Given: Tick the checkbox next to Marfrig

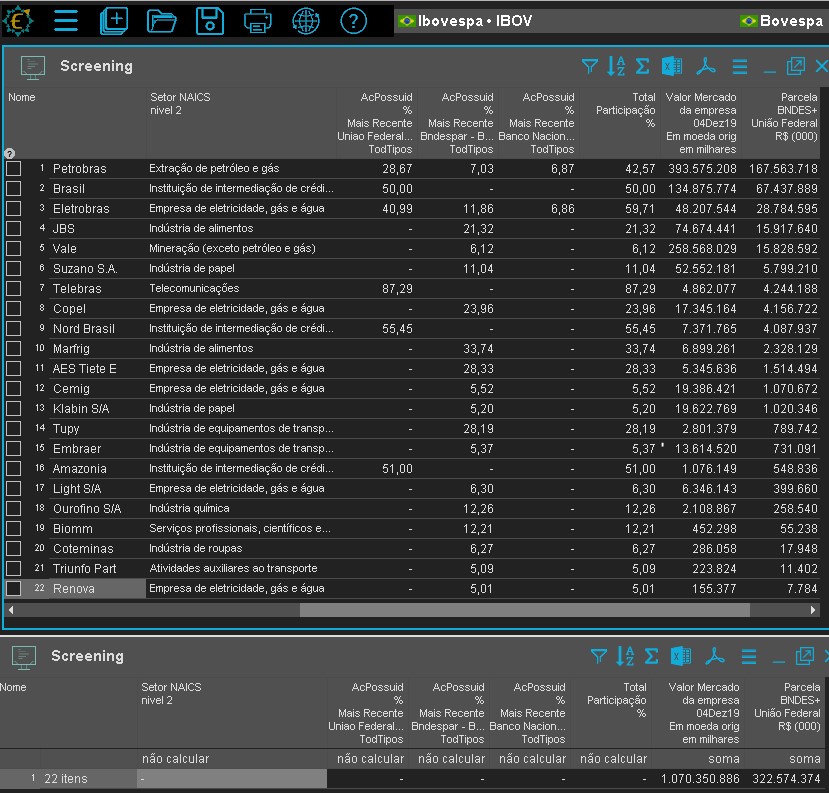Looking at the screenshot, I should pyautogui.click(x=14, y=348).
